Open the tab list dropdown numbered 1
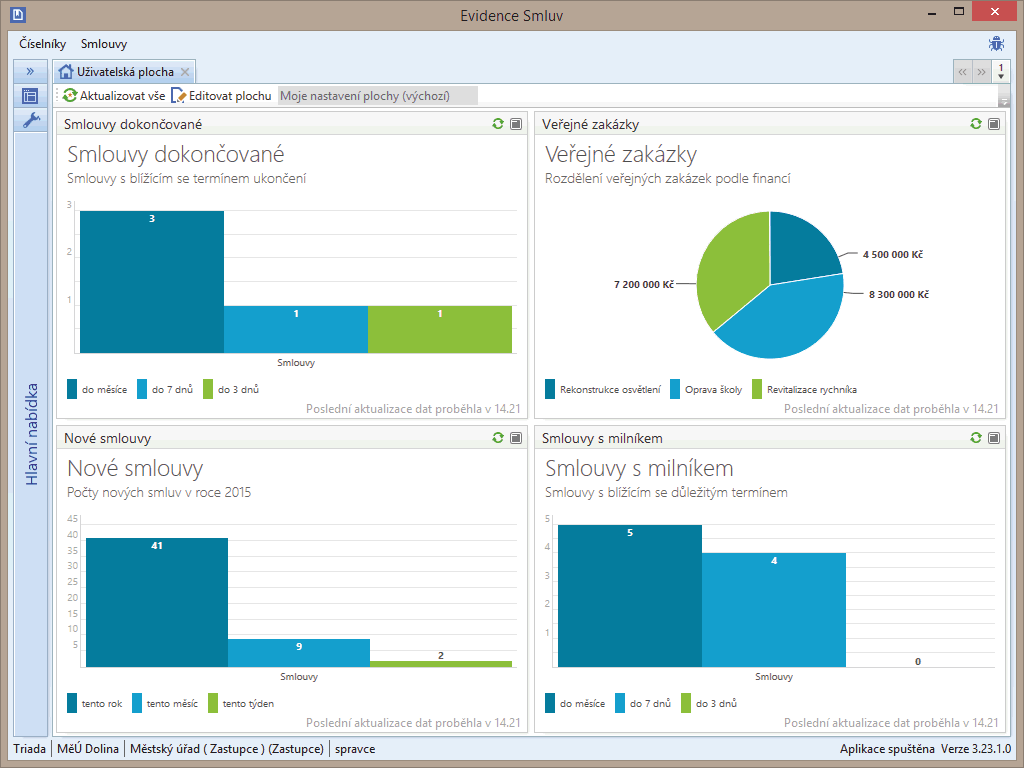 tap(1001, 71)
